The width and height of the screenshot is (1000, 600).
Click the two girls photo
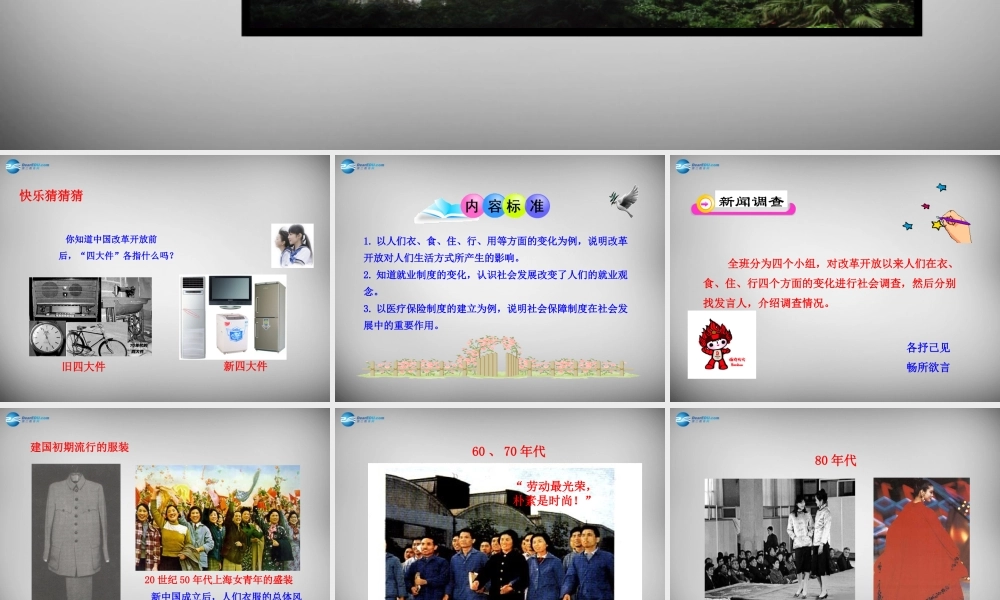tap(292, 245)
